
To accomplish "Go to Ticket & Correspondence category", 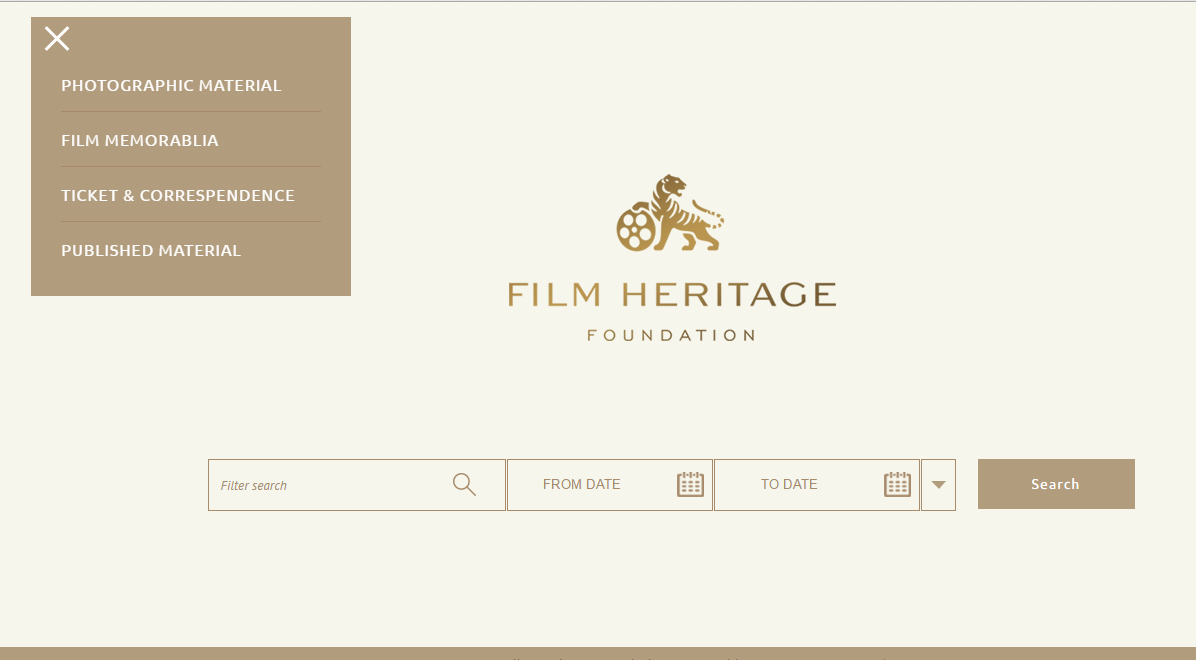I will (x=178, y=195).
